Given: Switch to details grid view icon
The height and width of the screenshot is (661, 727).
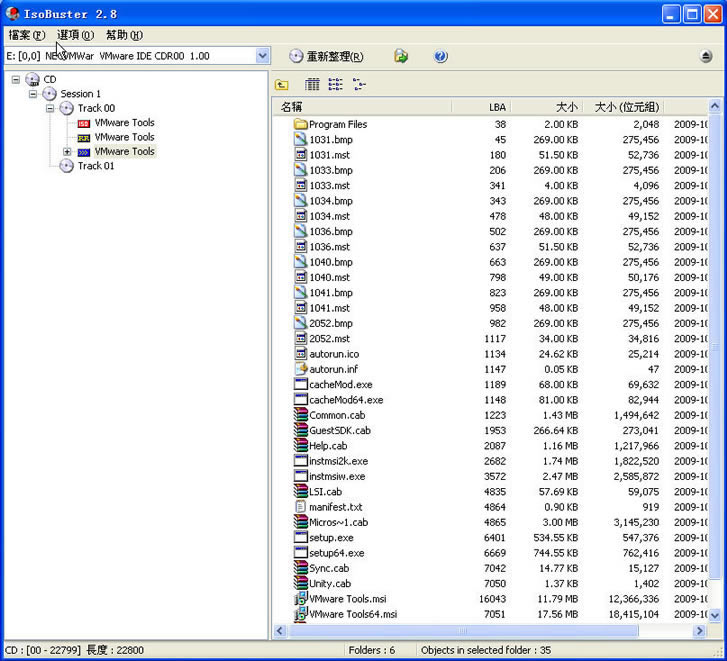Looking at the screenshot, I should [312, 84].
